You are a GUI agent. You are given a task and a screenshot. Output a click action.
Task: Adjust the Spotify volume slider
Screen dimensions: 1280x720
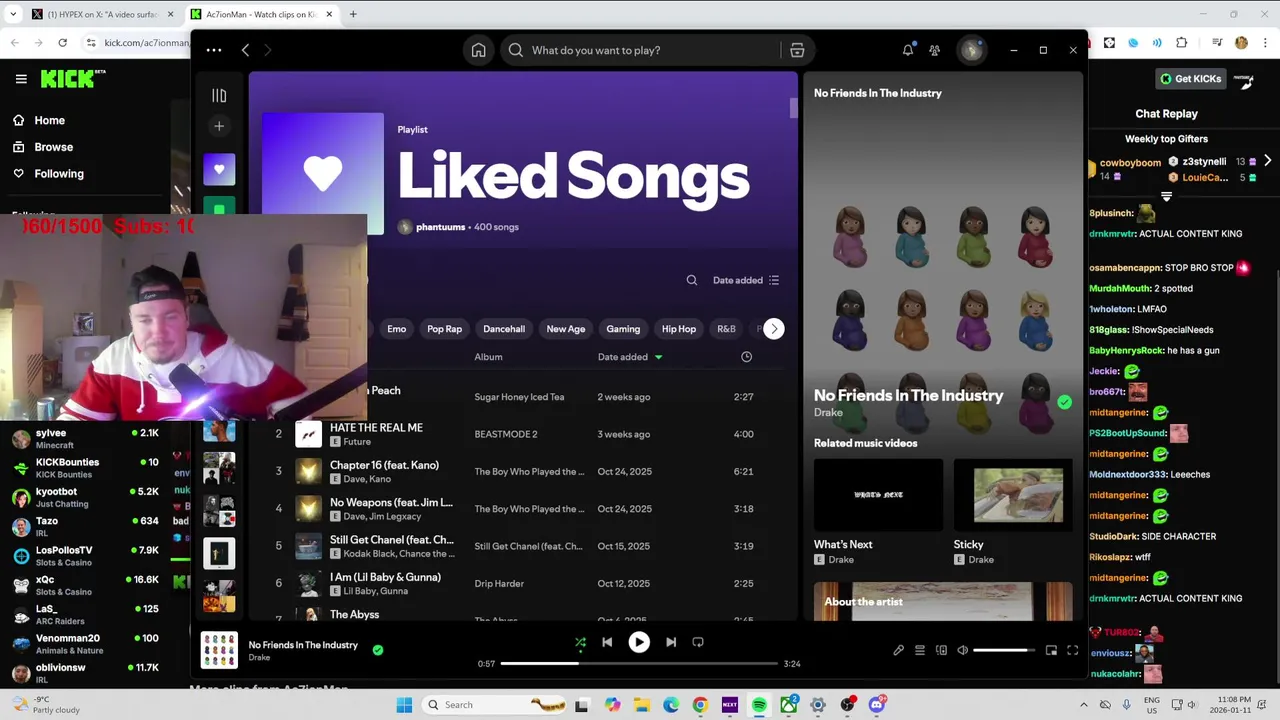click(x=1003, y=650)
